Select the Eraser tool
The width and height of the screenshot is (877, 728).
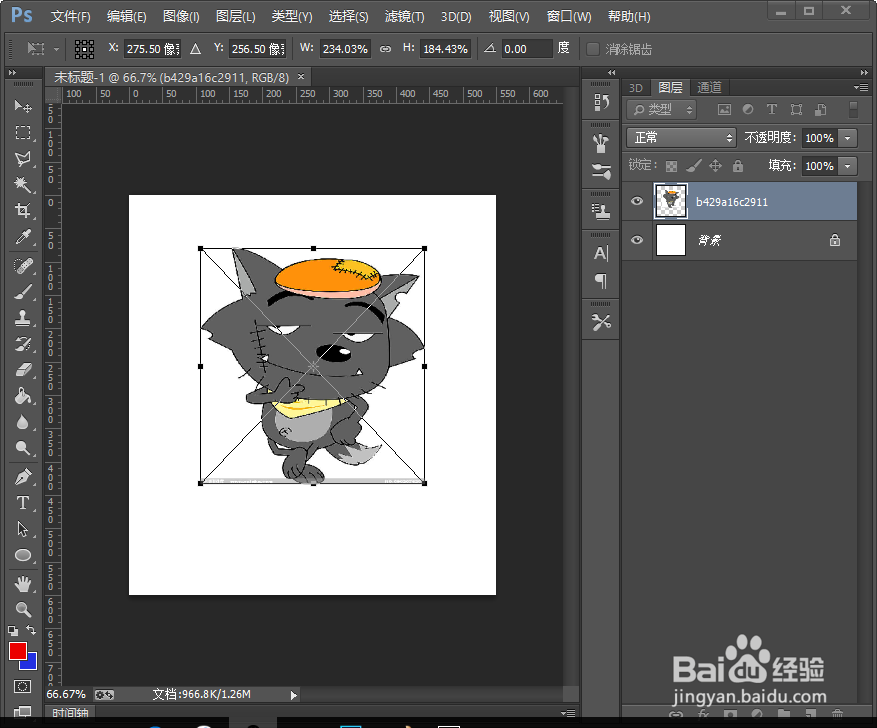(x=23, y=370)
